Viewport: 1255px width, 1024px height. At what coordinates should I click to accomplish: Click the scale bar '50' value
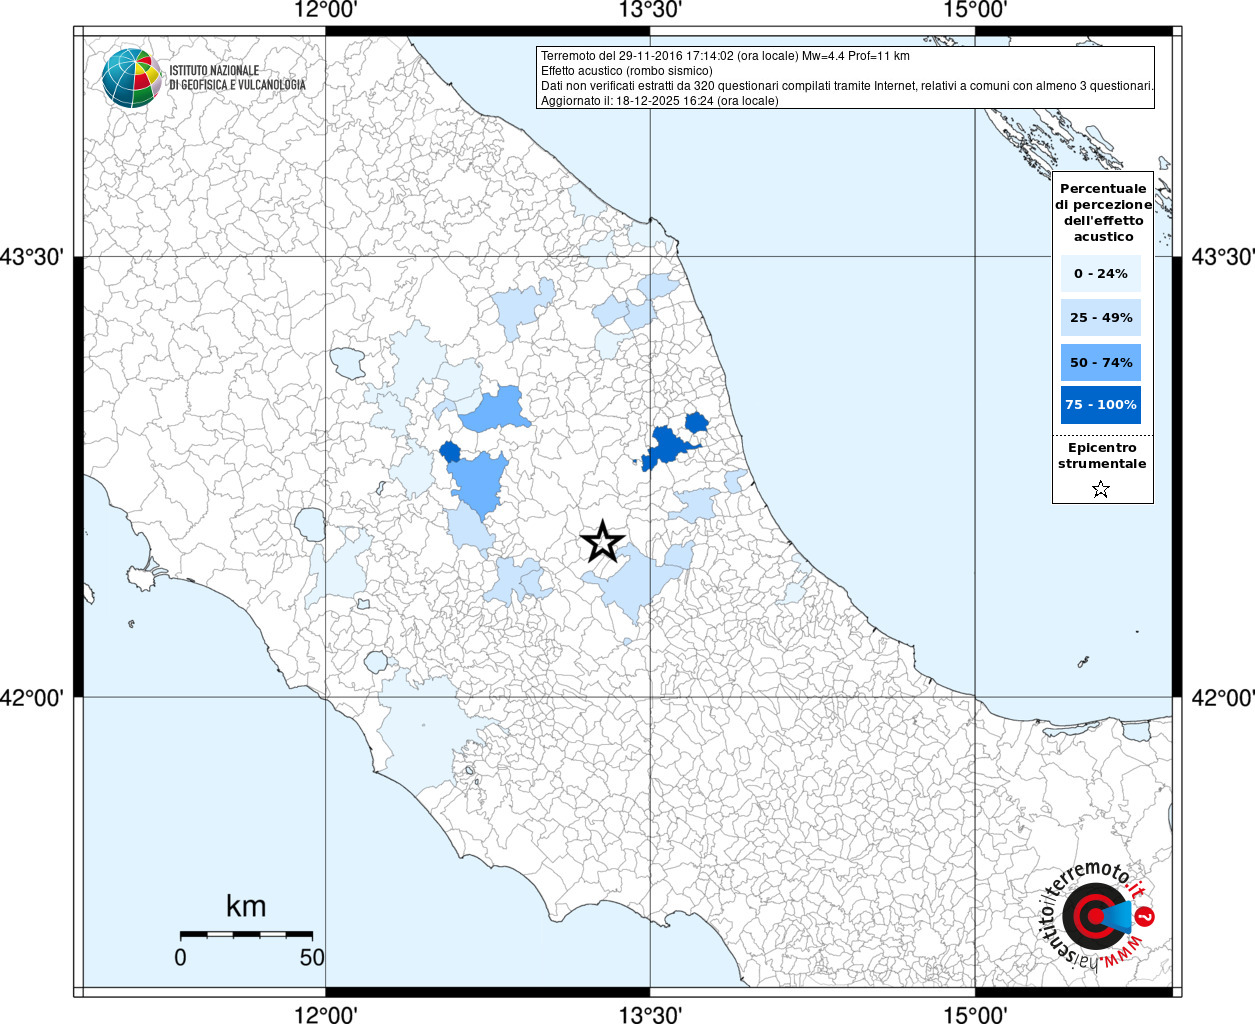[x=312, y=957]
